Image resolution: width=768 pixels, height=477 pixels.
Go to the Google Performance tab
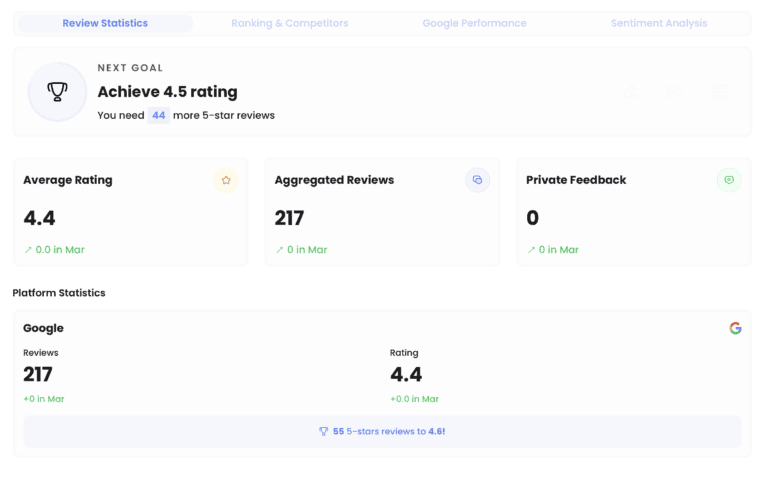point(474,23)
